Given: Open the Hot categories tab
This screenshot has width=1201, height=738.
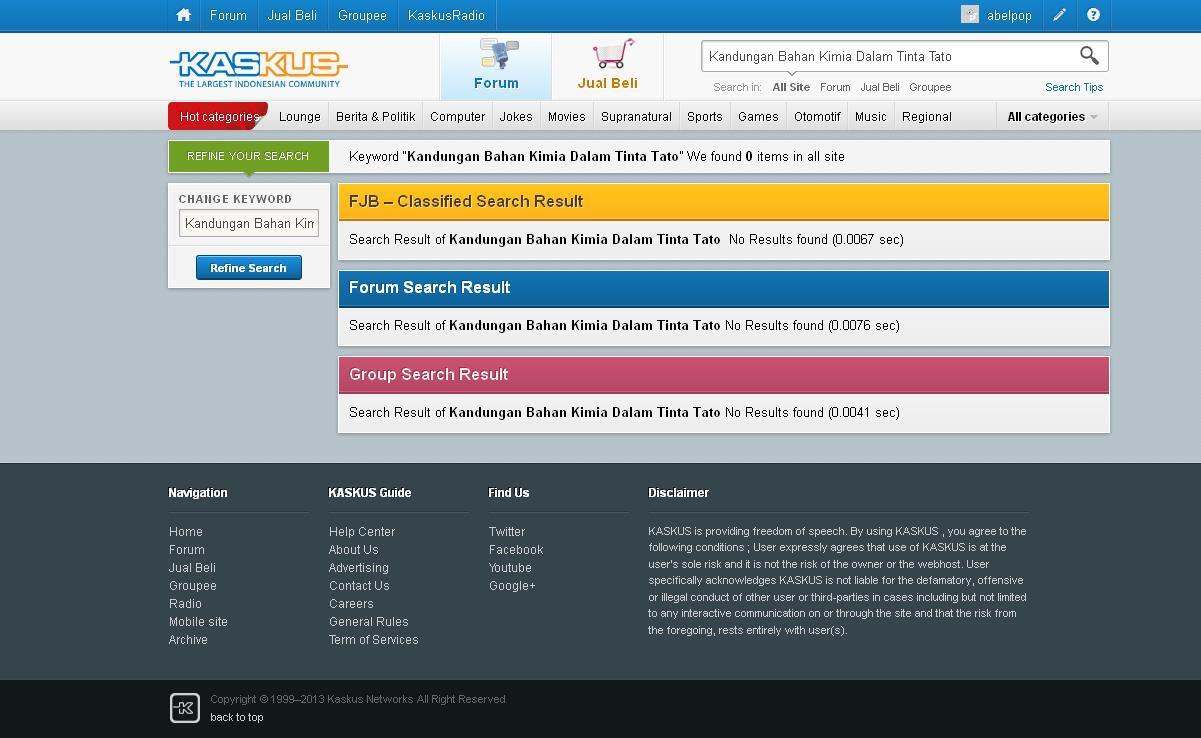Looking at the screenshot, I should tap(219, 116).
